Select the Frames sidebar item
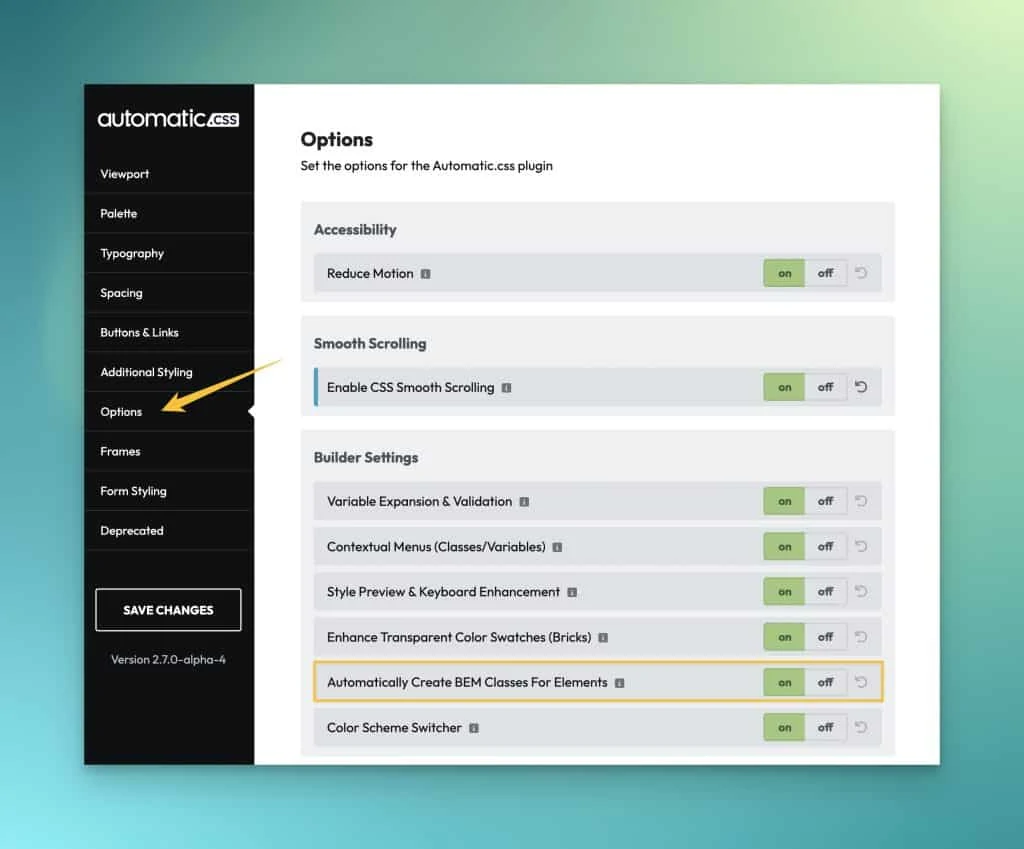The height and width of the screenshot is (849, 1024). pos(120,451)
